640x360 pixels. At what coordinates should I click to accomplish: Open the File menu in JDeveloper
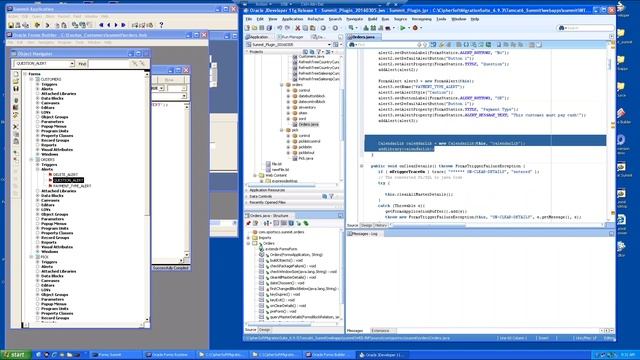pos(249,19)
